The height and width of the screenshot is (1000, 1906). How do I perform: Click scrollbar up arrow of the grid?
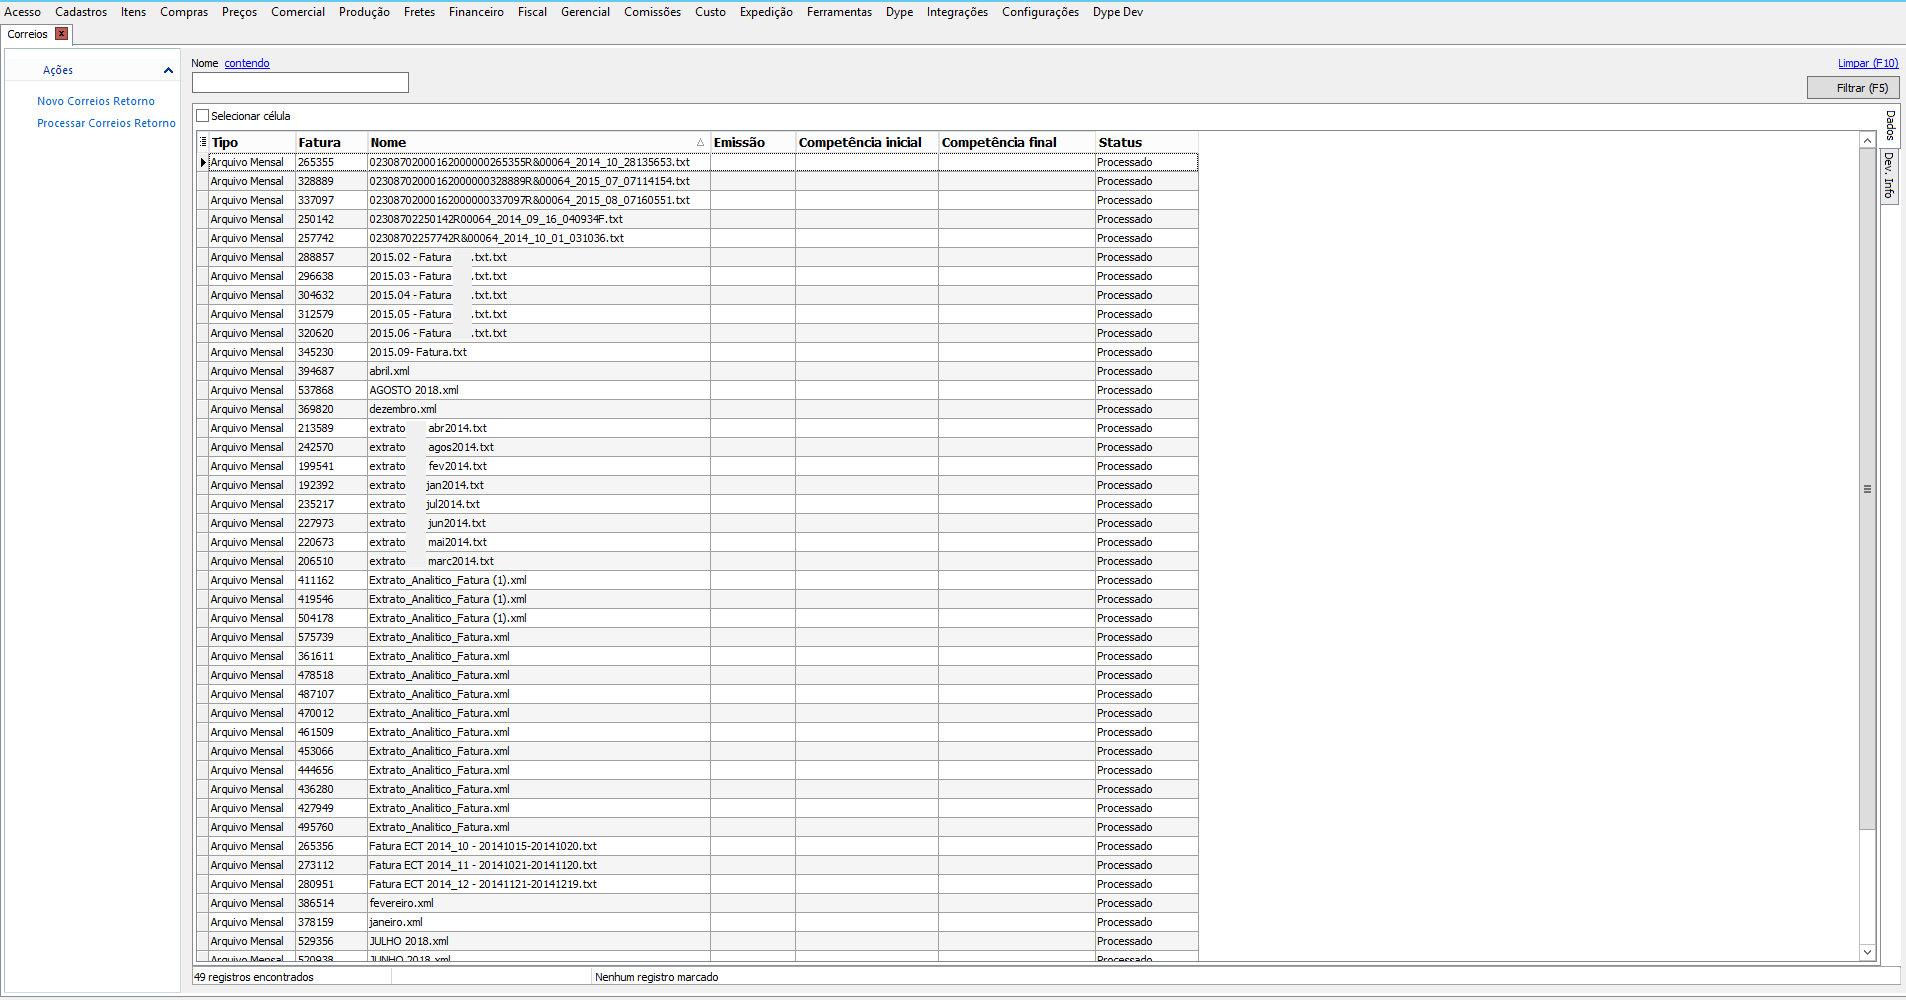[x=1867, y=140]
